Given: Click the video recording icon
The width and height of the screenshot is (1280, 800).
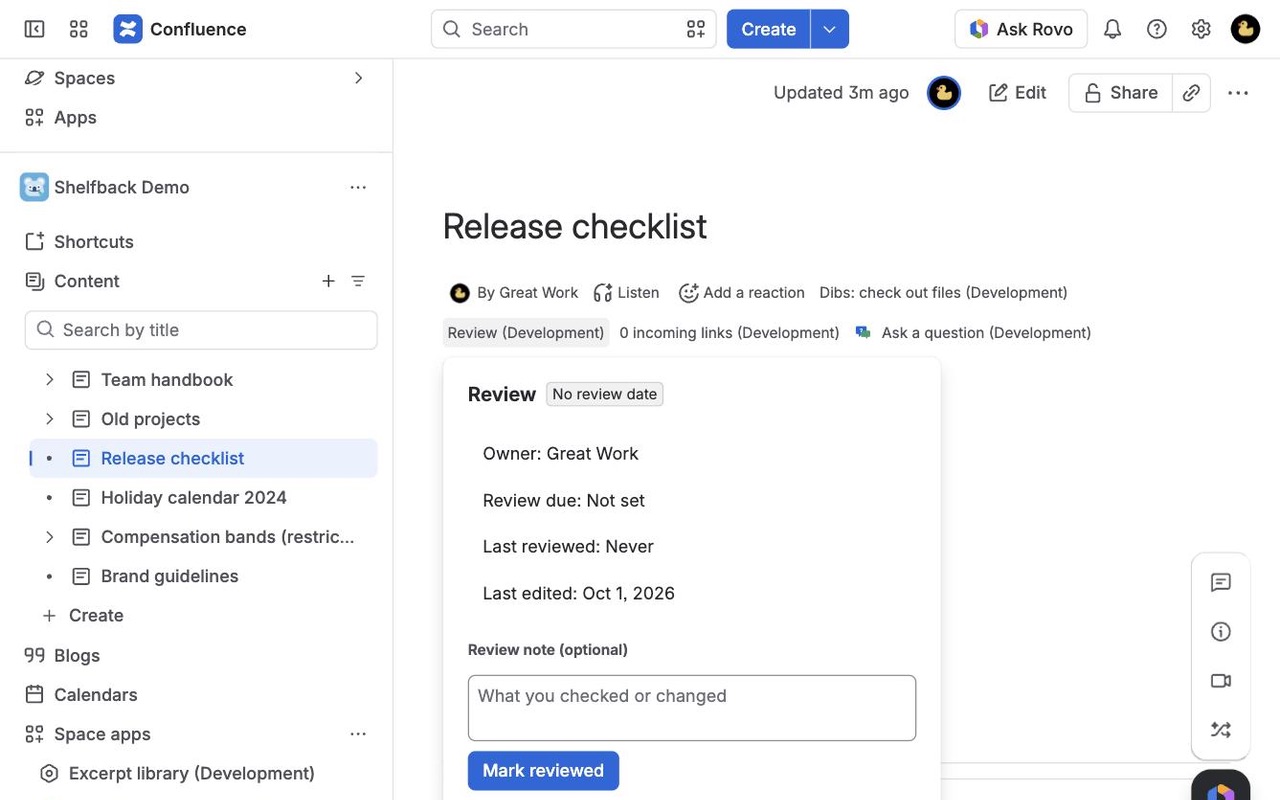Looking at the screenshot, I should tap(1220, 680).
